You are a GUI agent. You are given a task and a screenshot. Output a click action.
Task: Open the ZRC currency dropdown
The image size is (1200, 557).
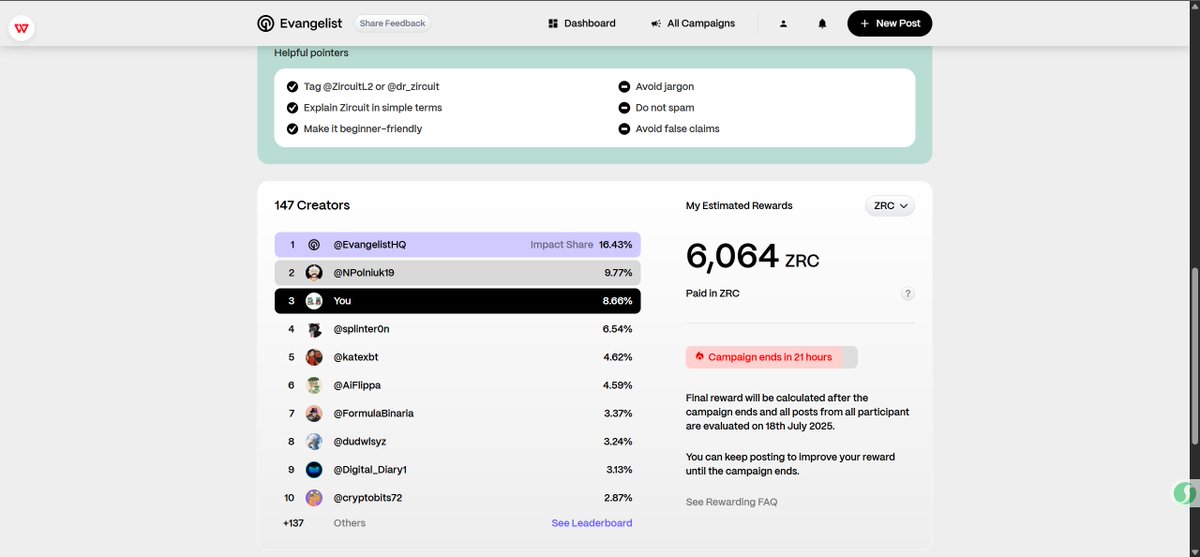point(890,205)
